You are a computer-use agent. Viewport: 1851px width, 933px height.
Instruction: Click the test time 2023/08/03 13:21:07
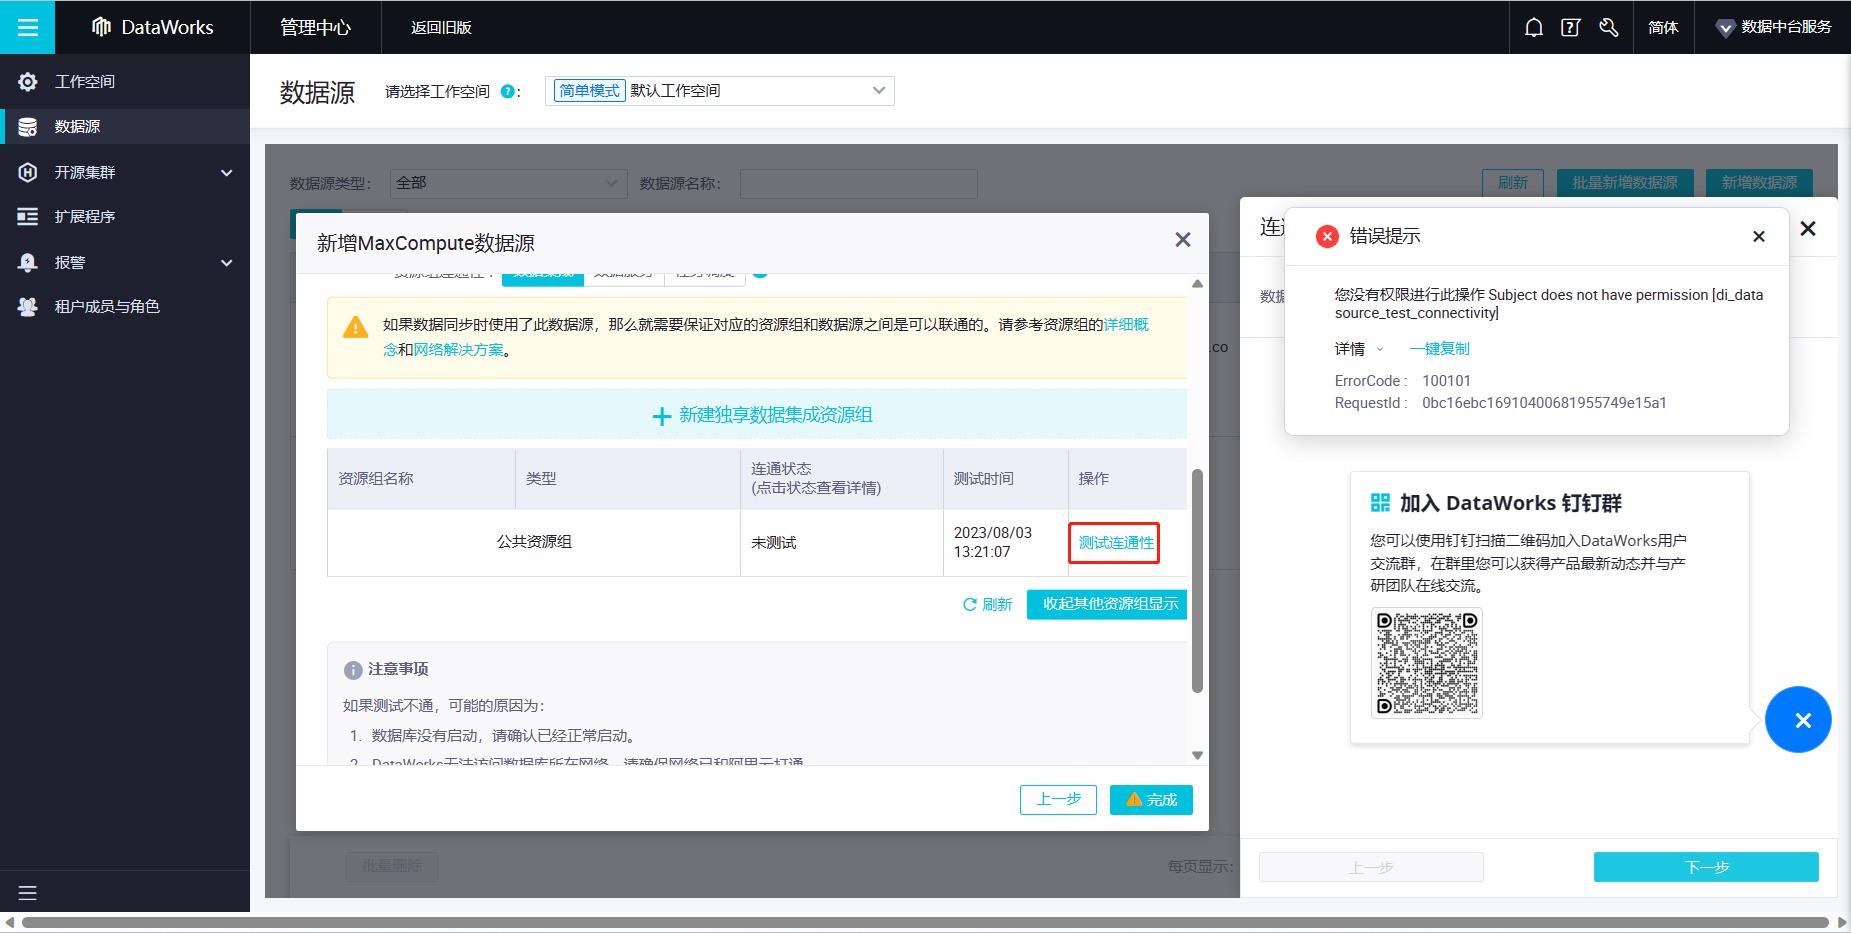pyautogui.click(x=993, y=542)
